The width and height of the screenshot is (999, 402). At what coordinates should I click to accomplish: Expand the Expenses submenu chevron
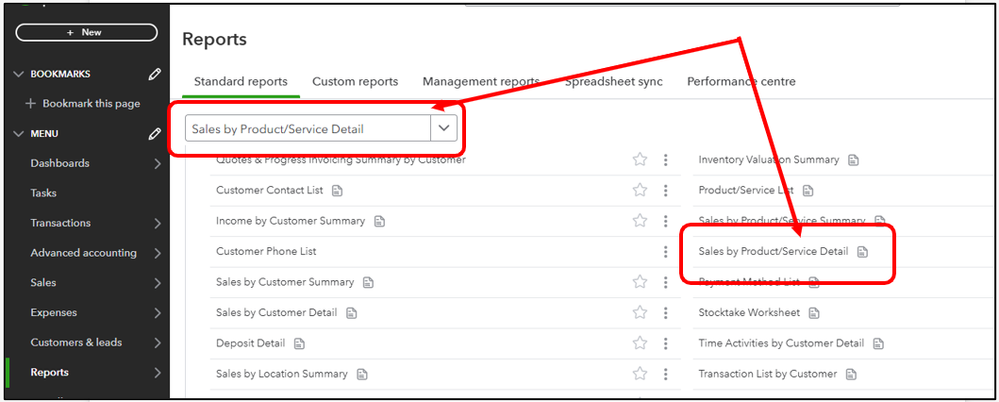157,313
